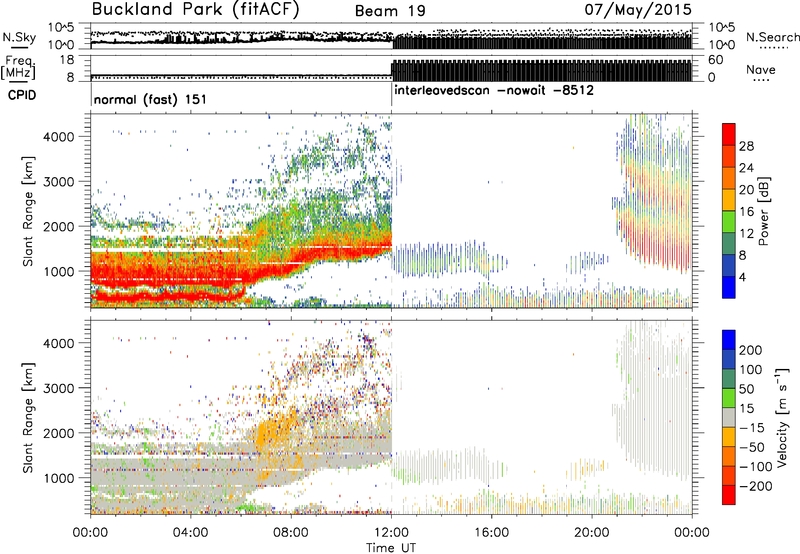Viewport: 800px width, 554px height.
Task: Click the 'Freq. [MHz]' label
Action: [19, 67]
